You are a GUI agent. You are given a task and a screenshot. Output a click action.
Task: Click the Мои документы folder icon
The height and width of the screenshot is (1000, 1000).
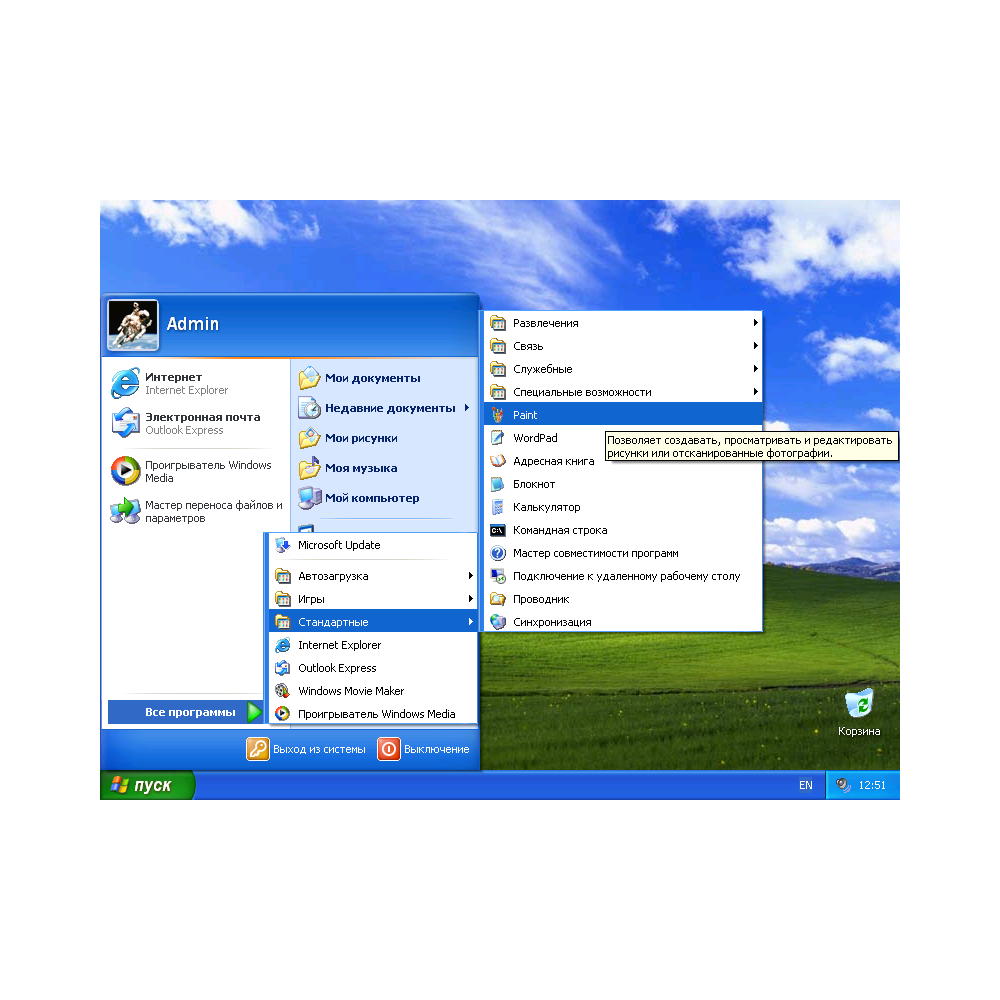(x=309, y=378)
